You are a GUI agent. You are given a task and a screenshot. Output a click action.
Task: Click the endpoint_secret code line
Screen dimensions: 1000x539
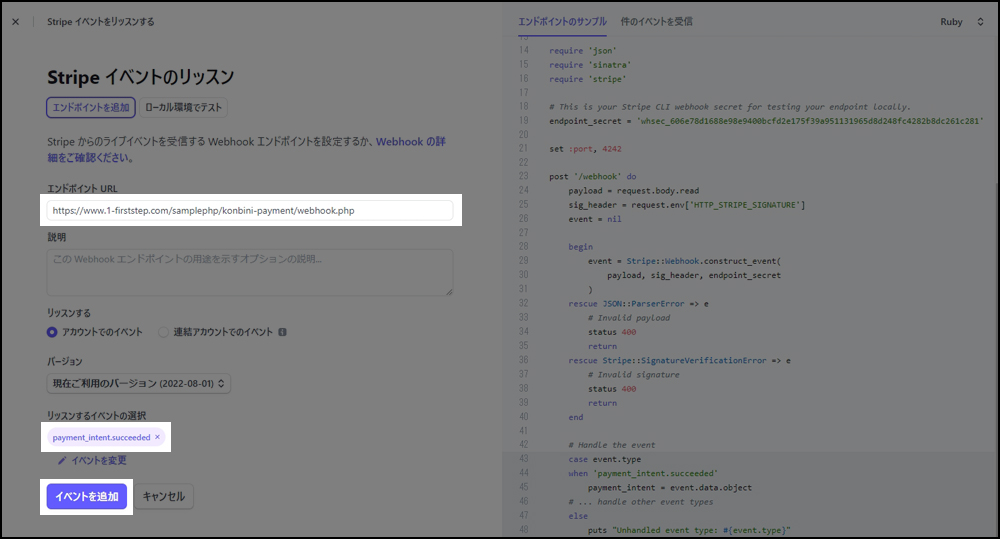(766, 121)
